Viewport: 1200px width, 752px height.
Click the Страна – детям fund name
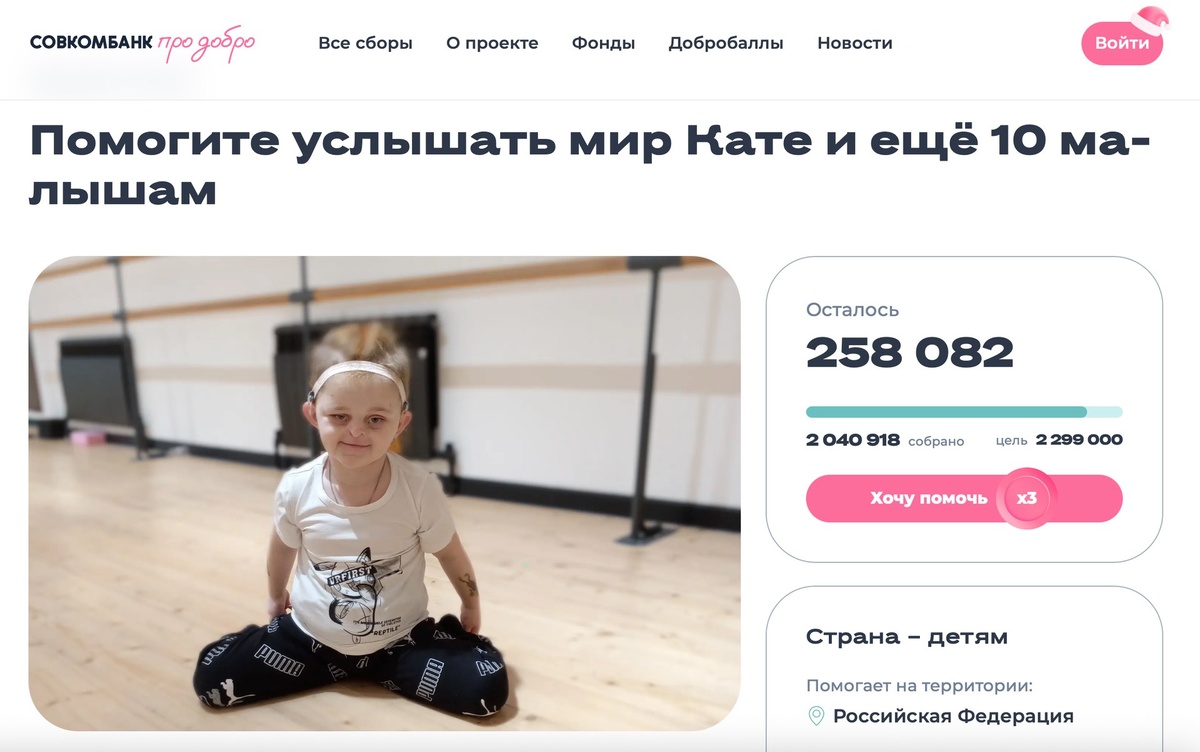[x=907, y=636]
